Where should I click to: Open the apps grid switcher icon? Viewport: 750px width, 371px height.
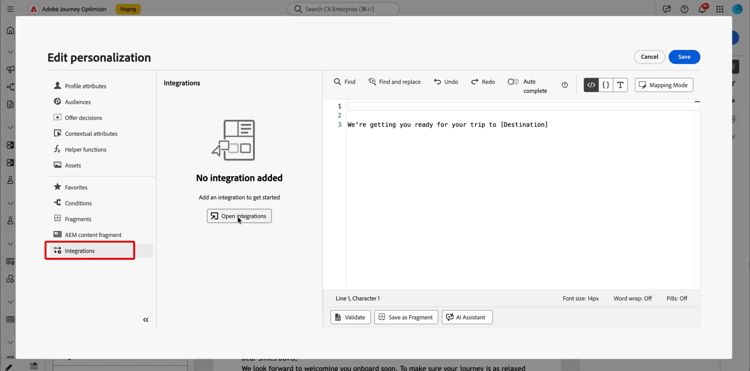click(x=720, y=9)
